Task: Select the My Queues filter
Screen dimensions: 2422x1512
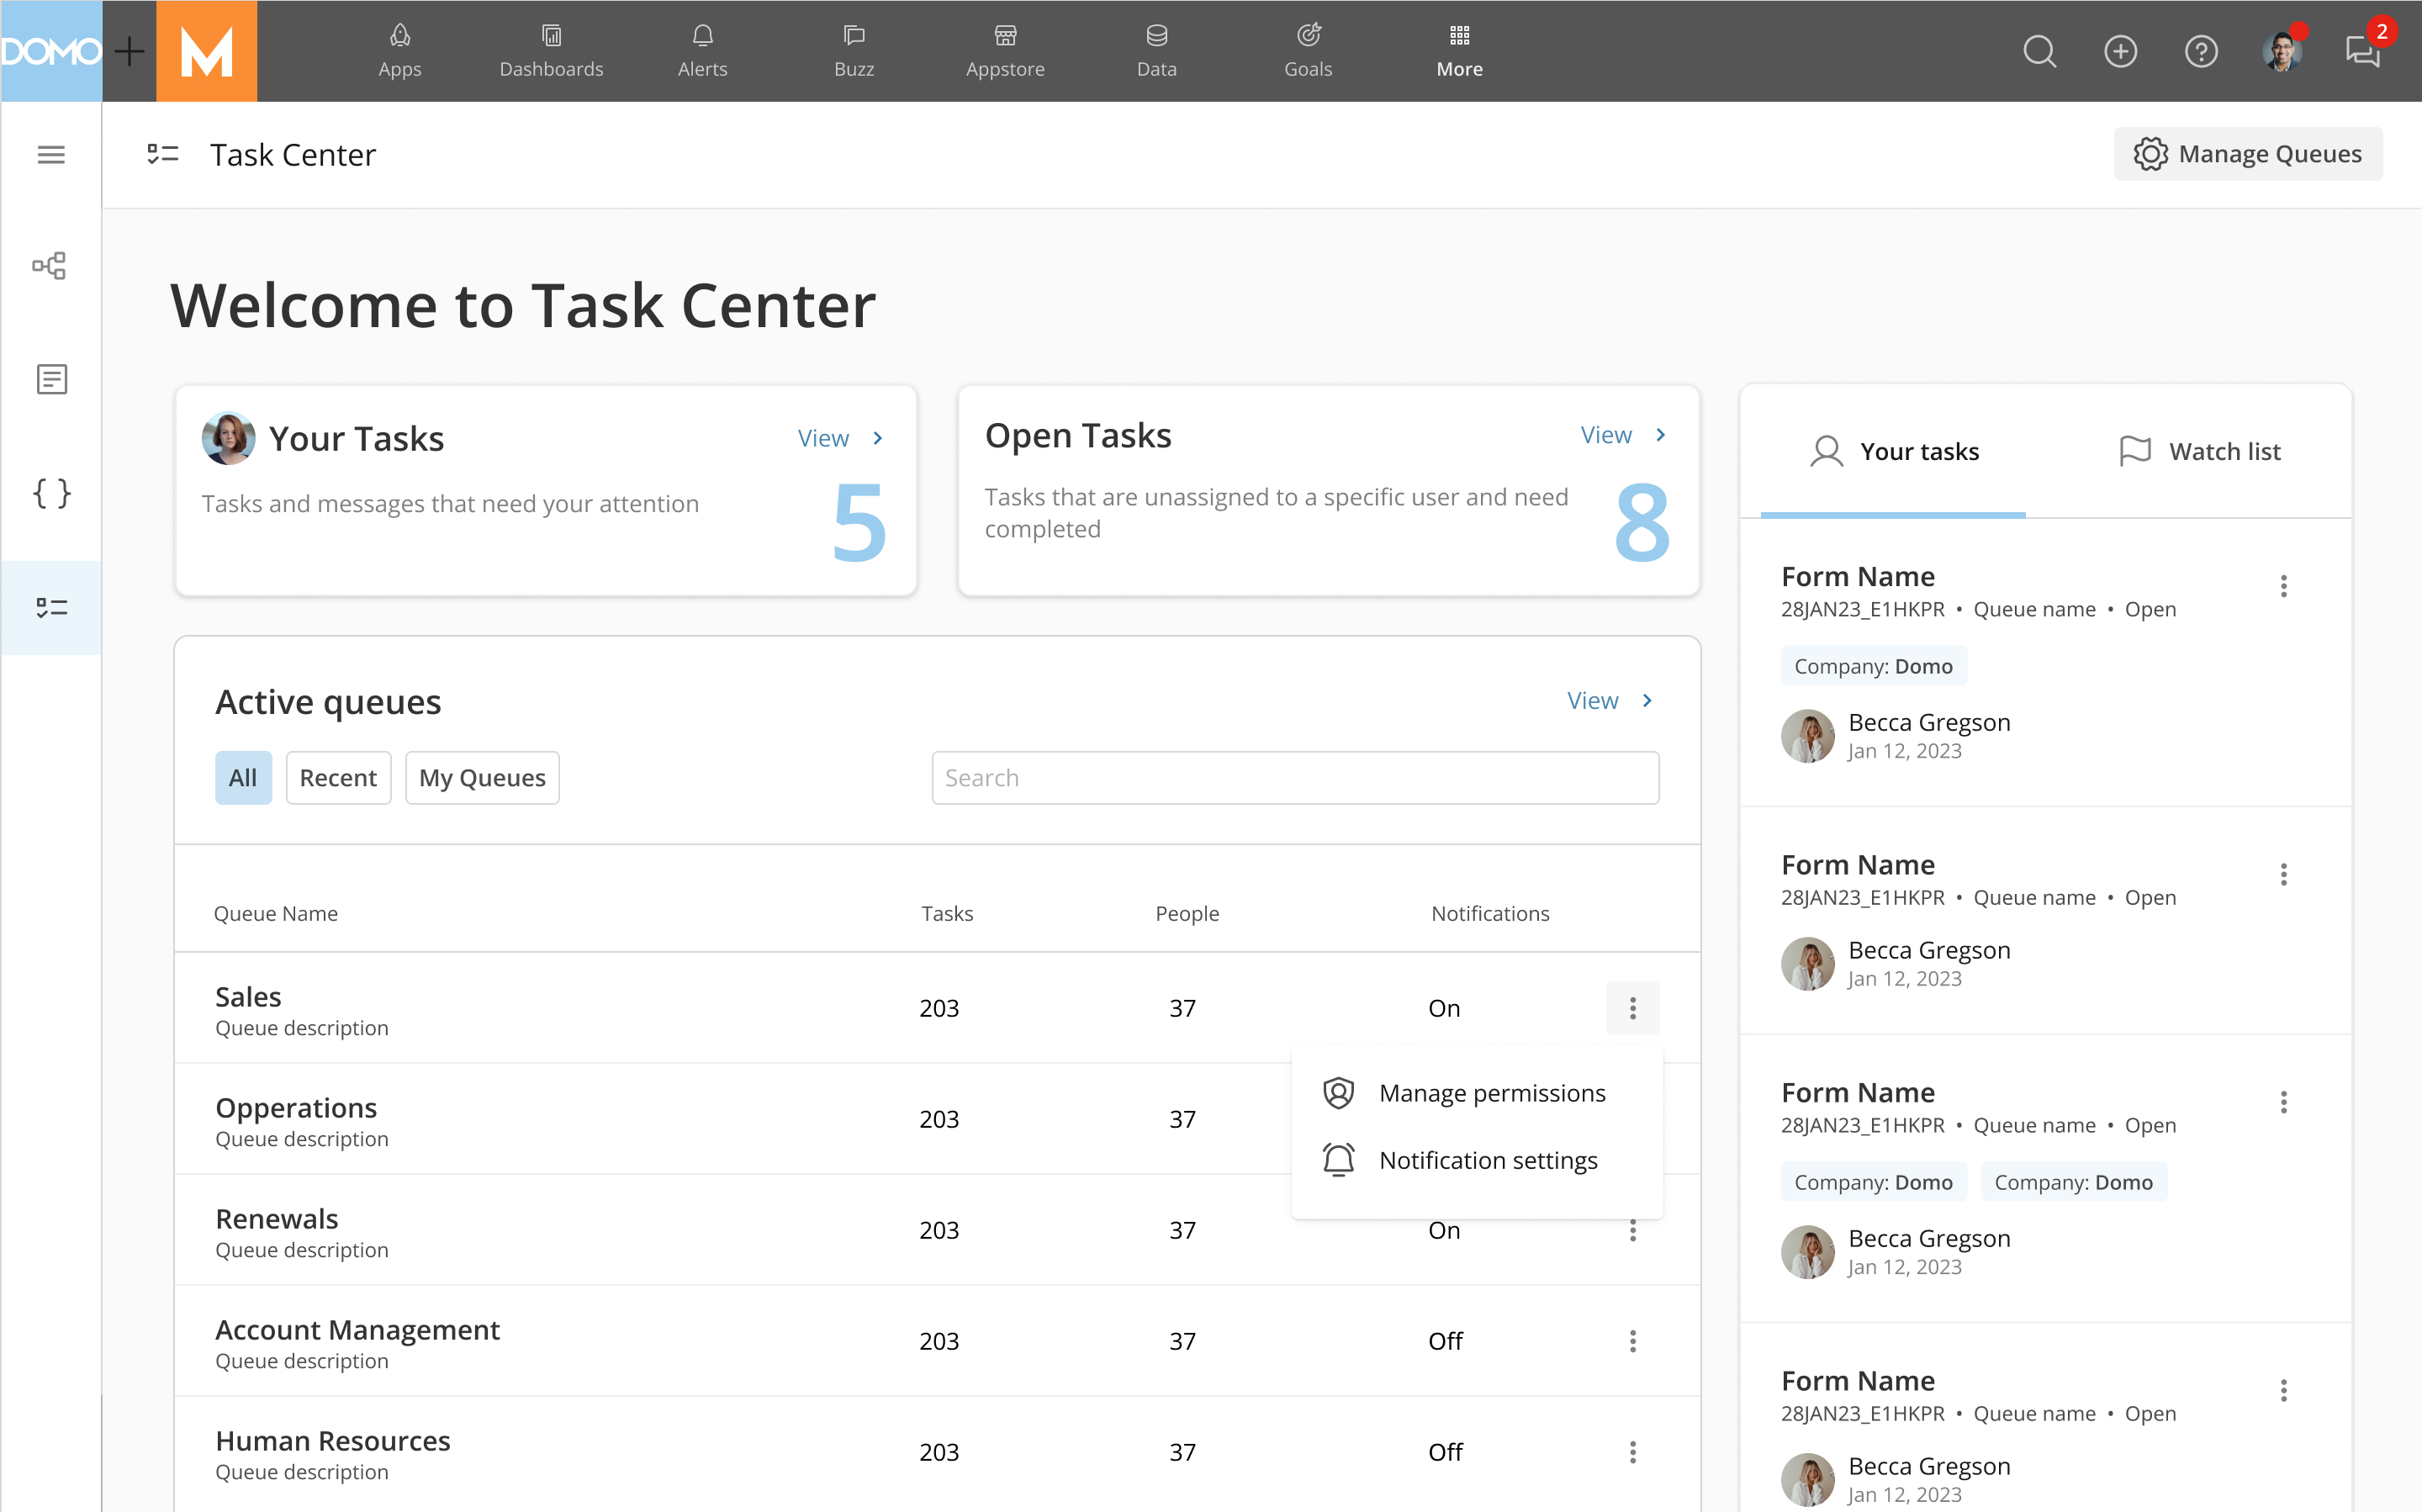Action: click(x=482, y=777)
